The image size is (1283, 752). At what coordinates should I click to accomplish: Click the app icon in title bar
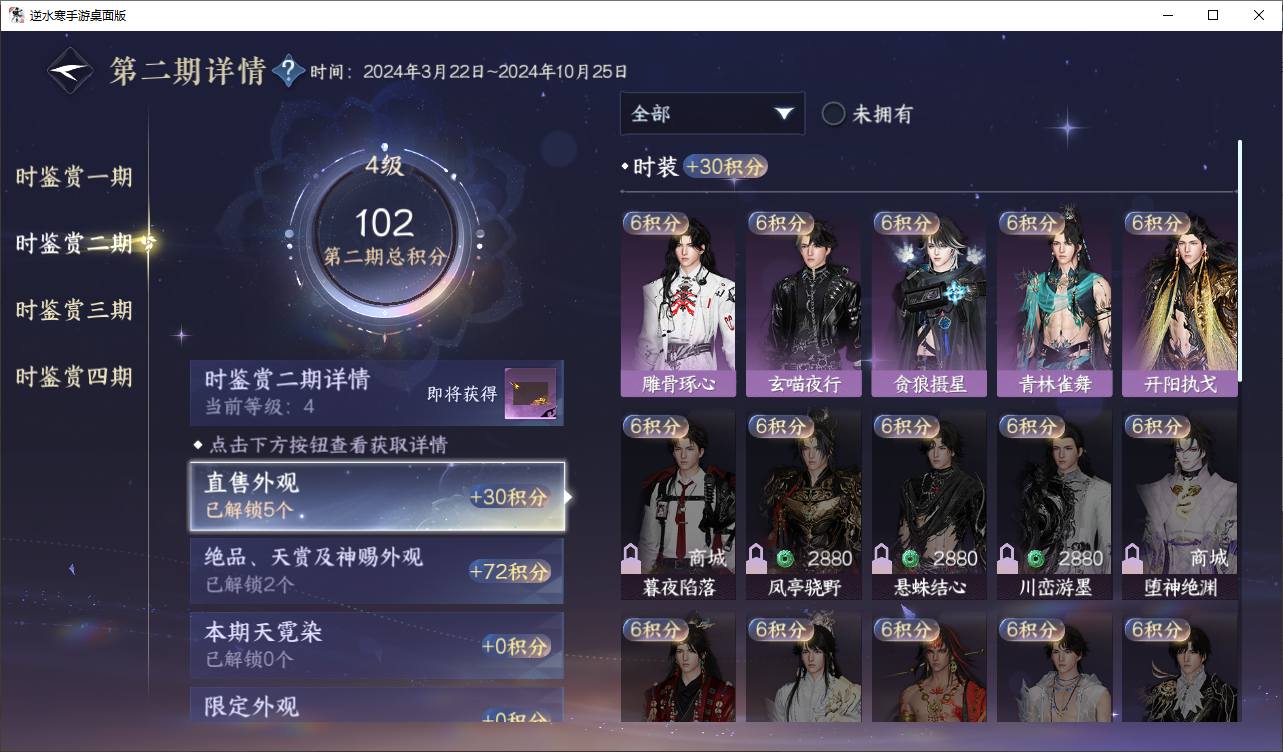tap(16, 15)
